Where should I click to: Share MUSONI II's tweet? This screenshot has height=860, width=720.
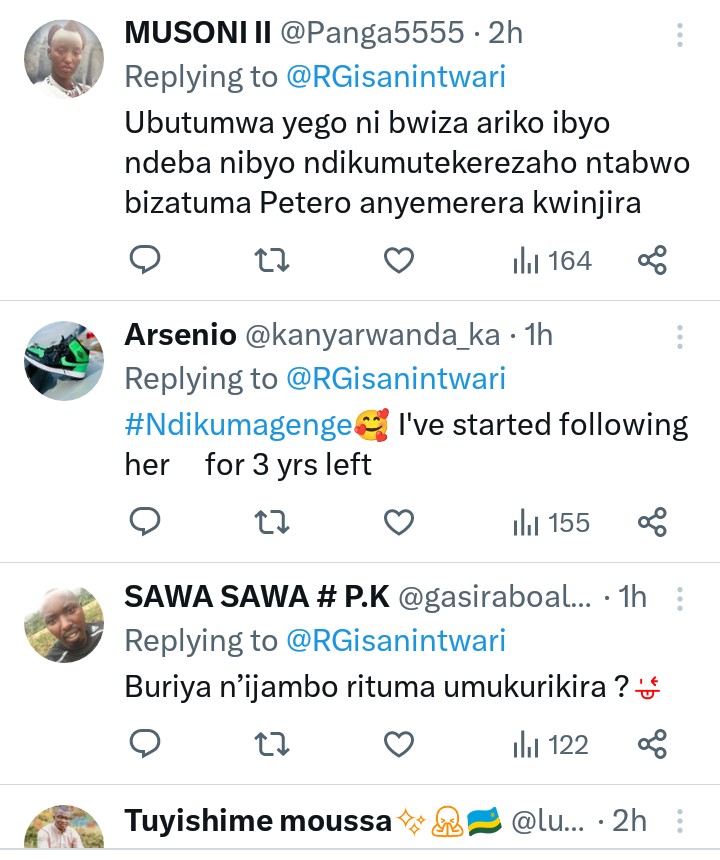pyautogui.click(x=652, y=261)
